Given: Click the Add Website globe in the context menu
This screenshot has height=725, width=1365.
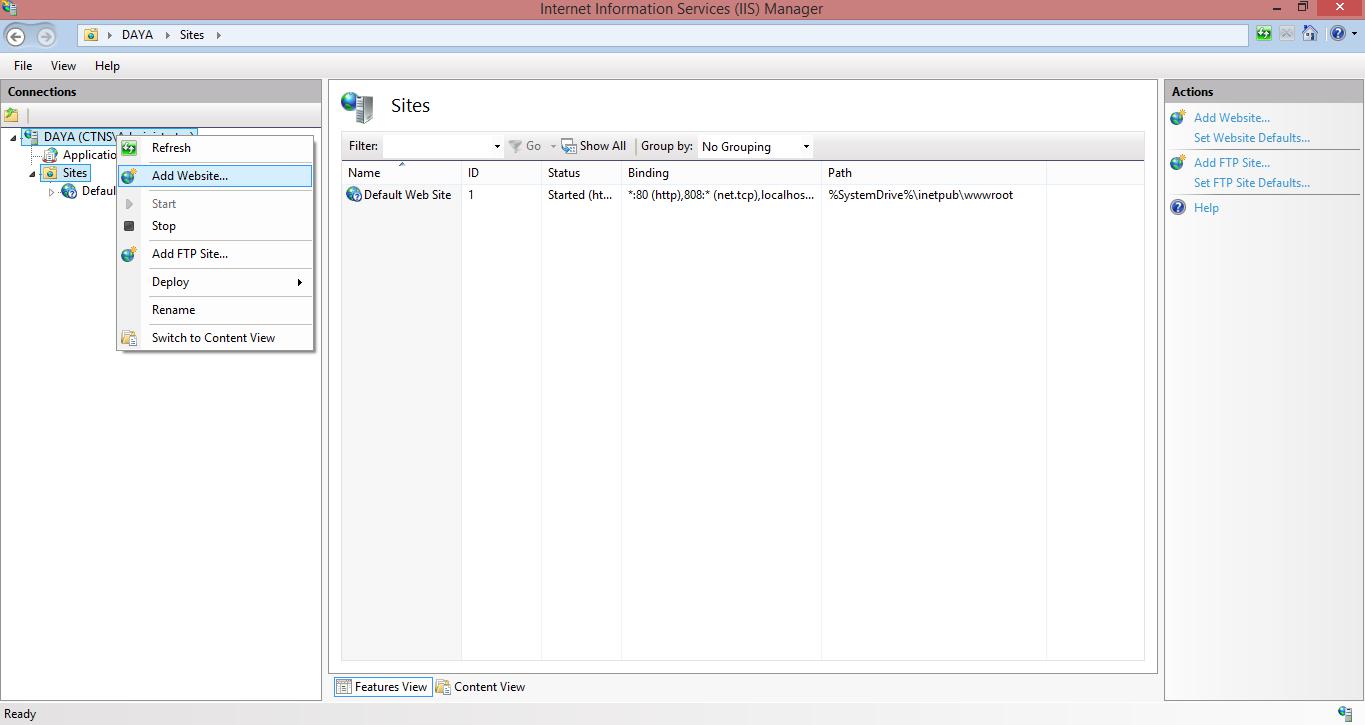Looking at the screenshot, I should [129, 176].
